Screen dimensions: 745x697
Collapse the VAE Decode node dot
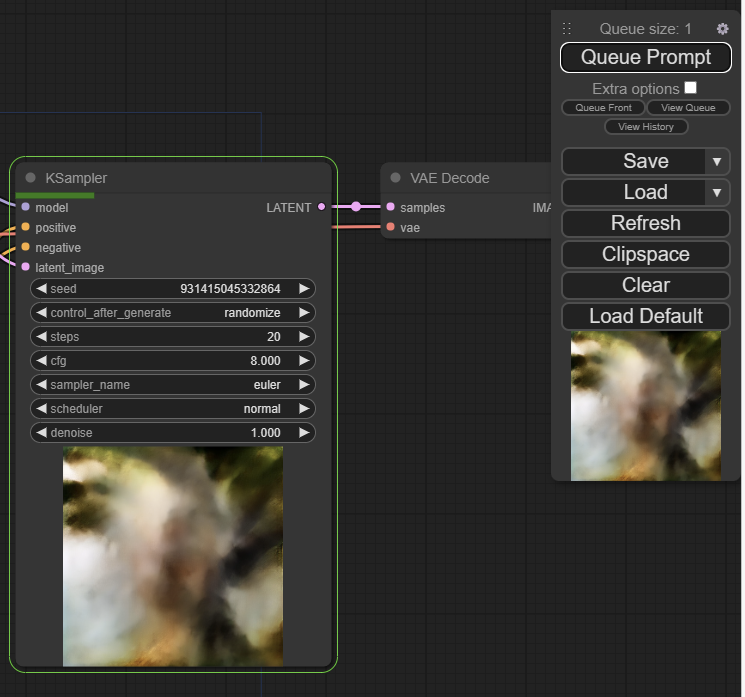coord(395,178)
